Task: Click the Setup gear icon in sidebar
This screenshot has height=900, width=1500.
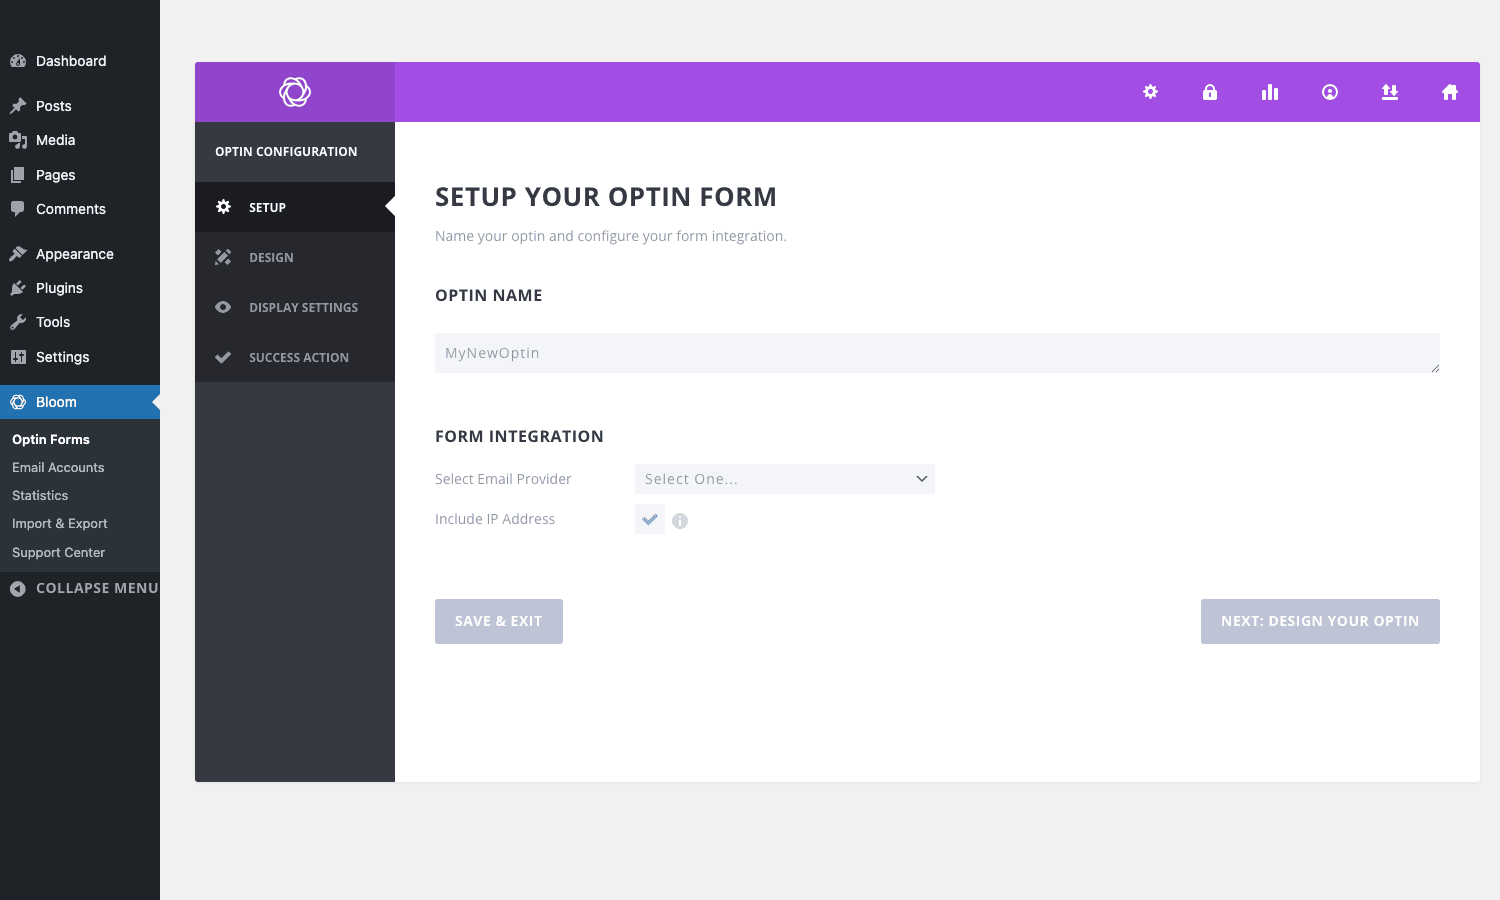Action: (224, 207)
